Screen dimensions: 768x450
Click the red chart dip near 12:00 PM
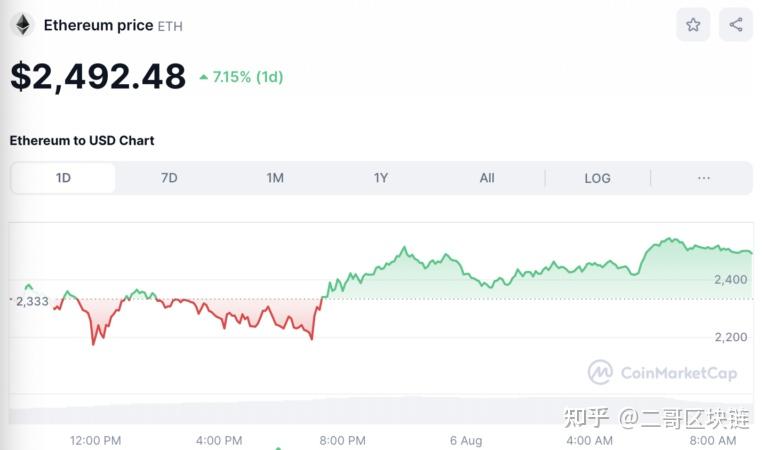coord(94,341)
